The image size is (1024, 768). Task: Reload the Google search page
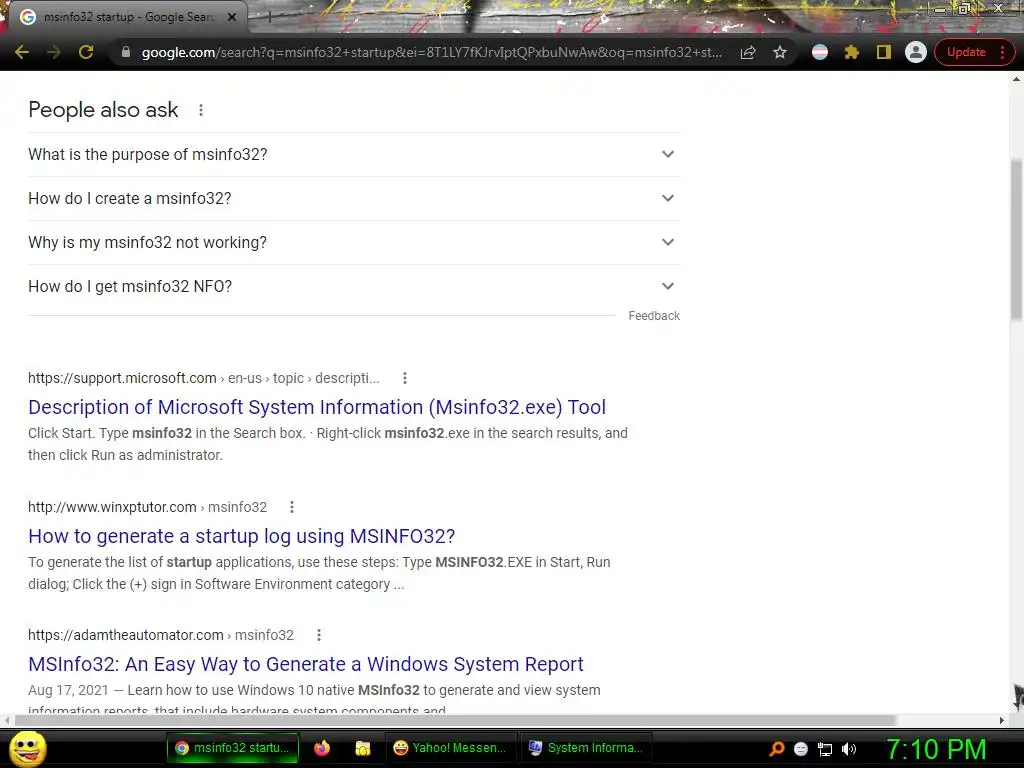(x=86, y=52)
